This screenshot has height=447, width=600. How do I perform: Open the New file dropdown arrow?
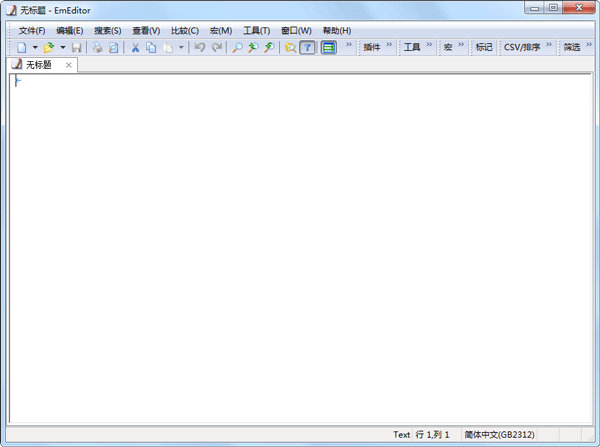click(x=34, y=47)
